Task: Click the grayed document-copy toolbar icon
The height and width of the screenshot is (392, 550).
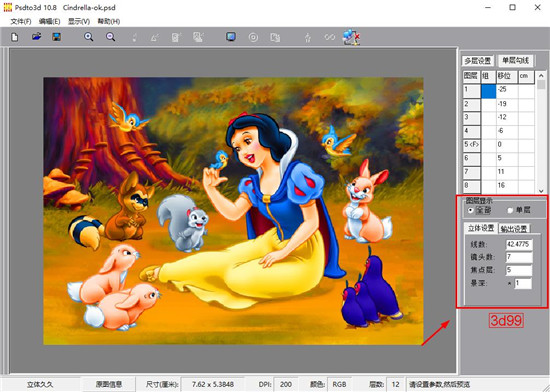Action: coord(275,37)
